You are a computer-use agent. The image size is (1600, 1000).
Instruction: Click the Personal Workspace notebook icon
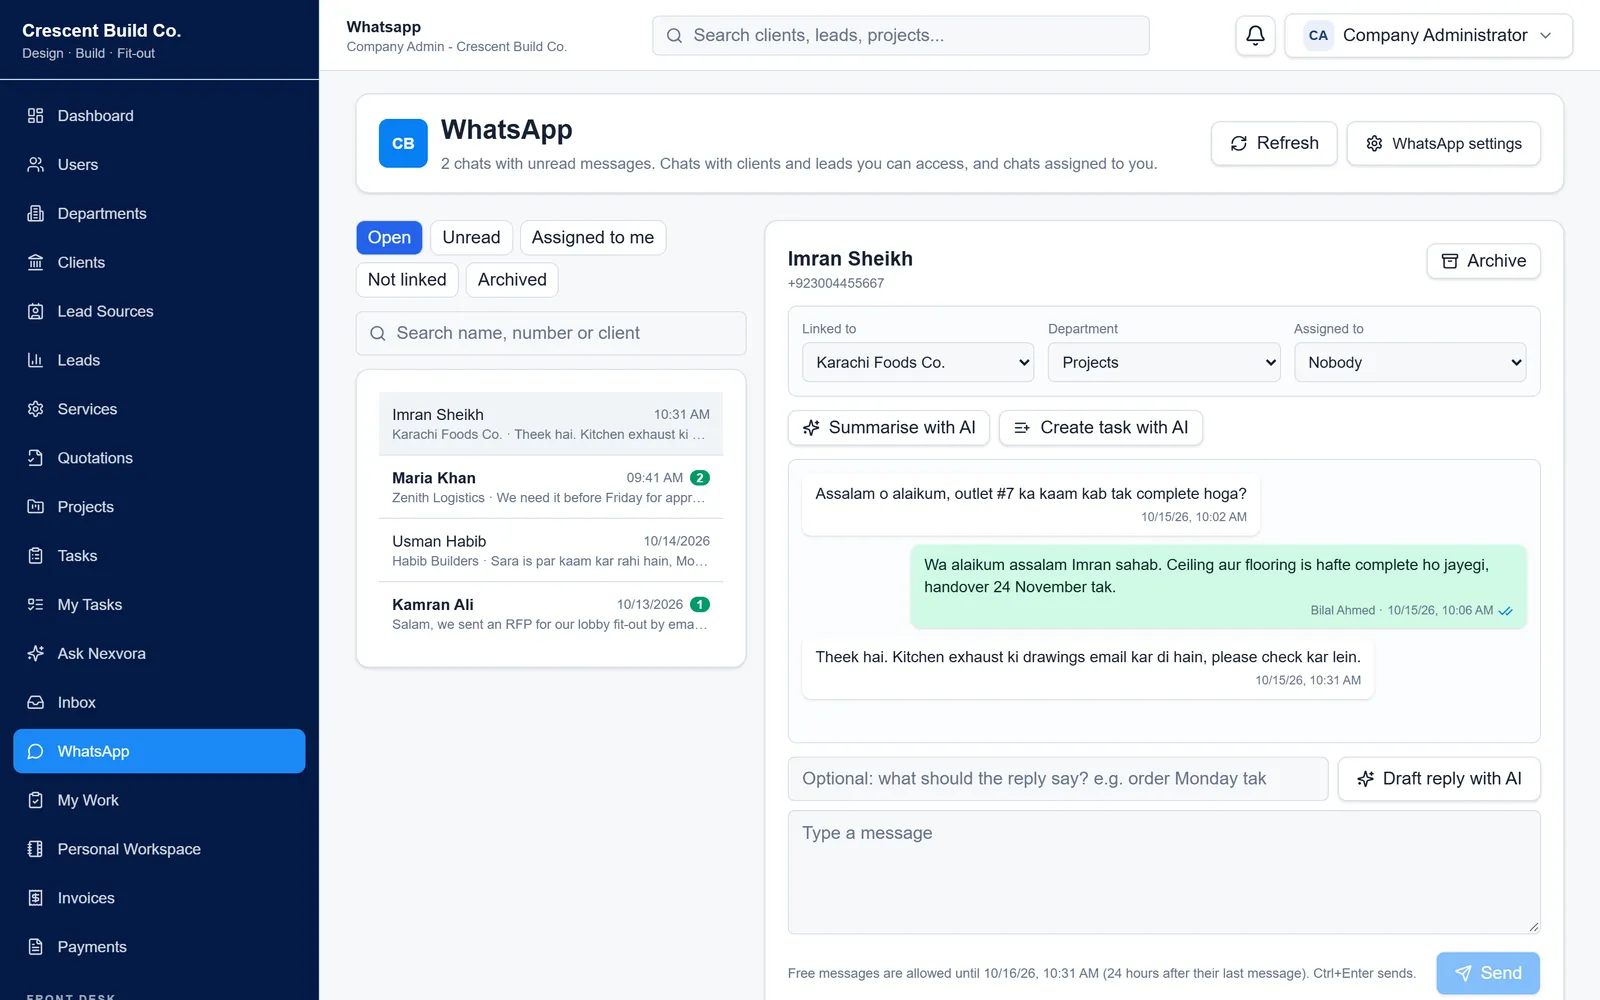click(x=36, y=850)
